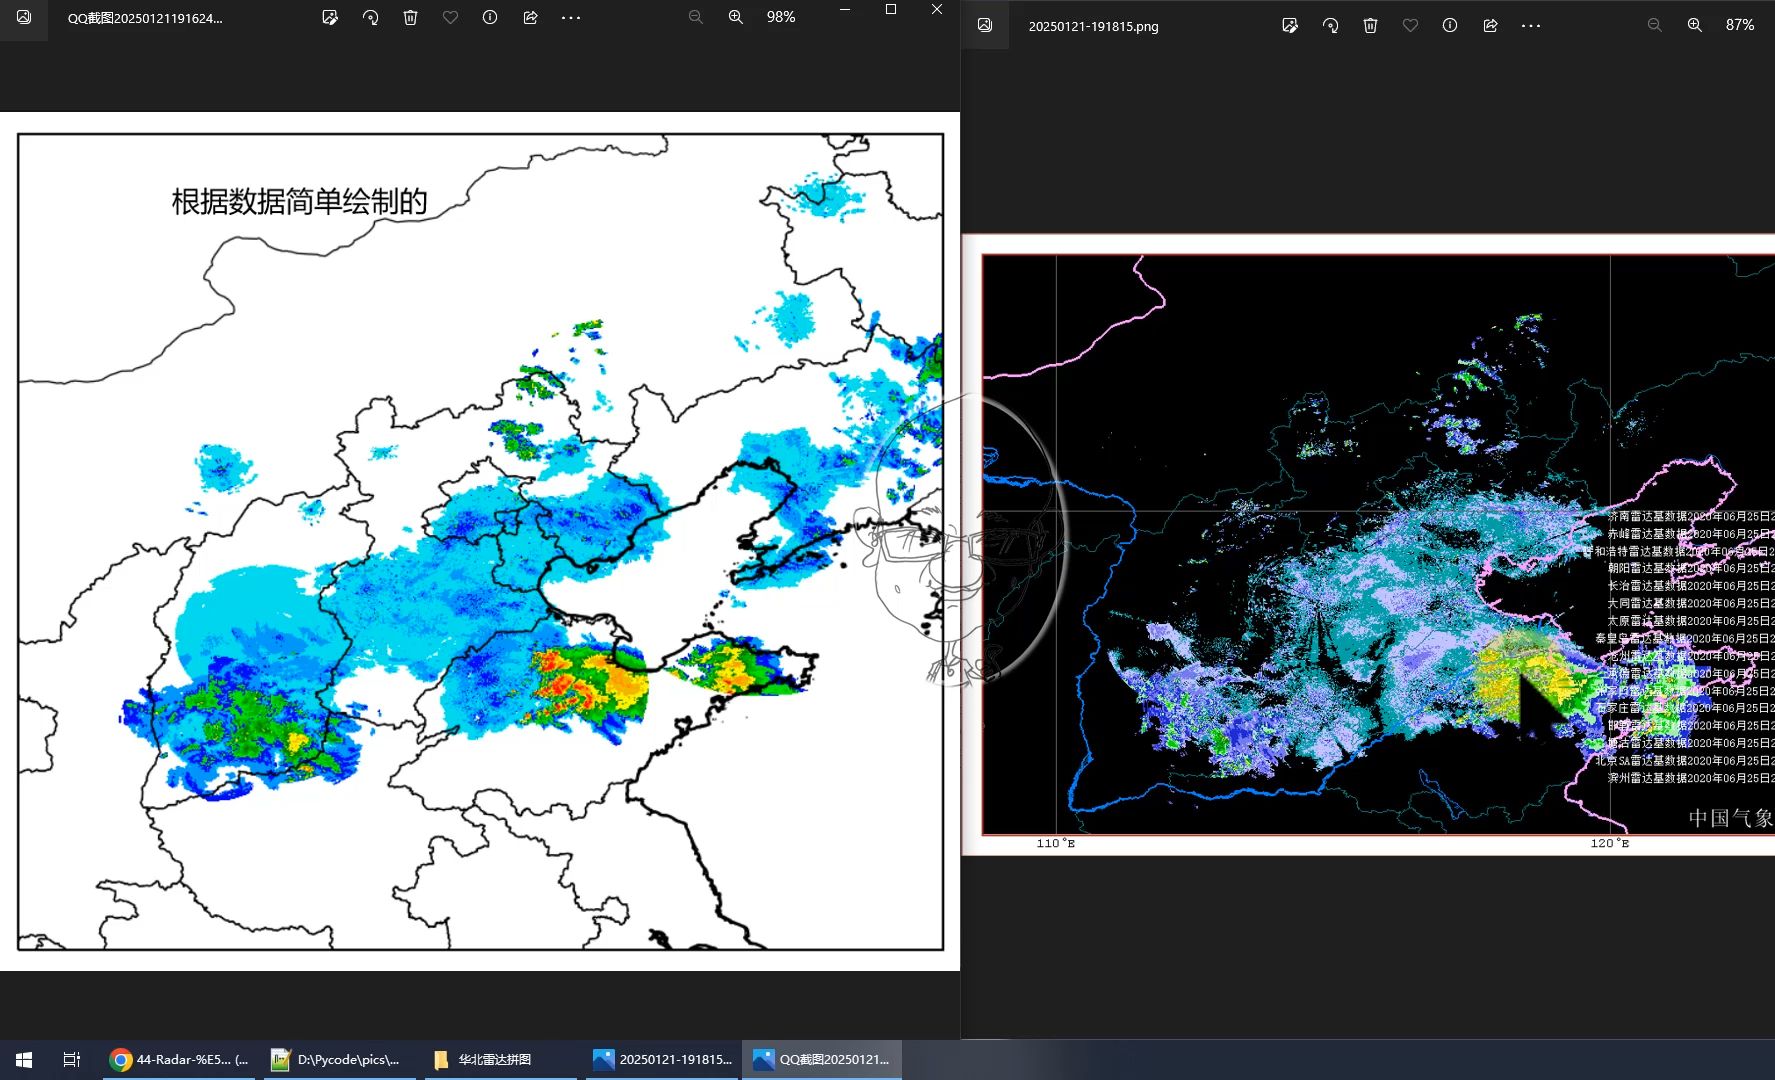Image resolution: width=1775 pixels, height=1080 pixels.
Task: Zoom out in right Photos window
Action: pos(1655,25)
